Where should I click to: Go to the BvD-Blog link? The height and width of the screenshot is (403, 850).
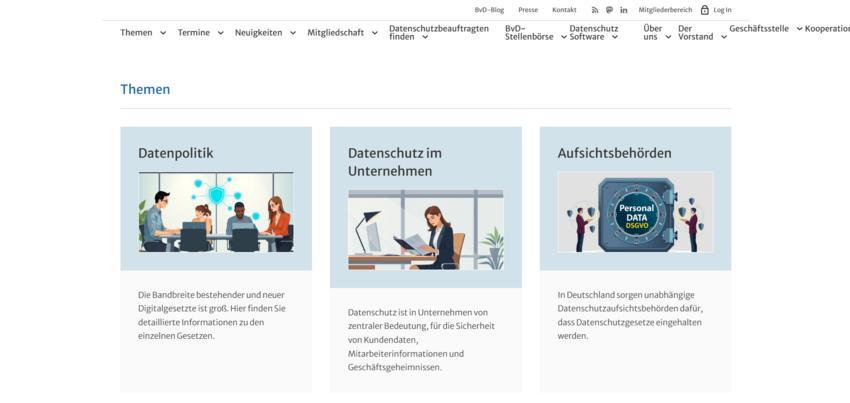[489, 10]
